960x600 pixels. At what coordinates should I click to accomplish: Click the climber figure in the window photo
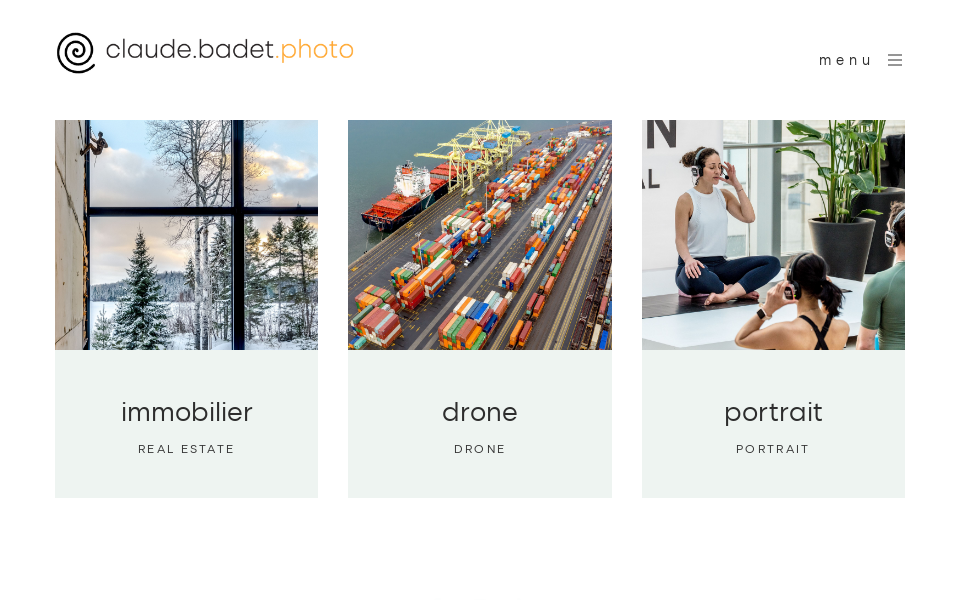pyautogui.click(x=95, y=144)
